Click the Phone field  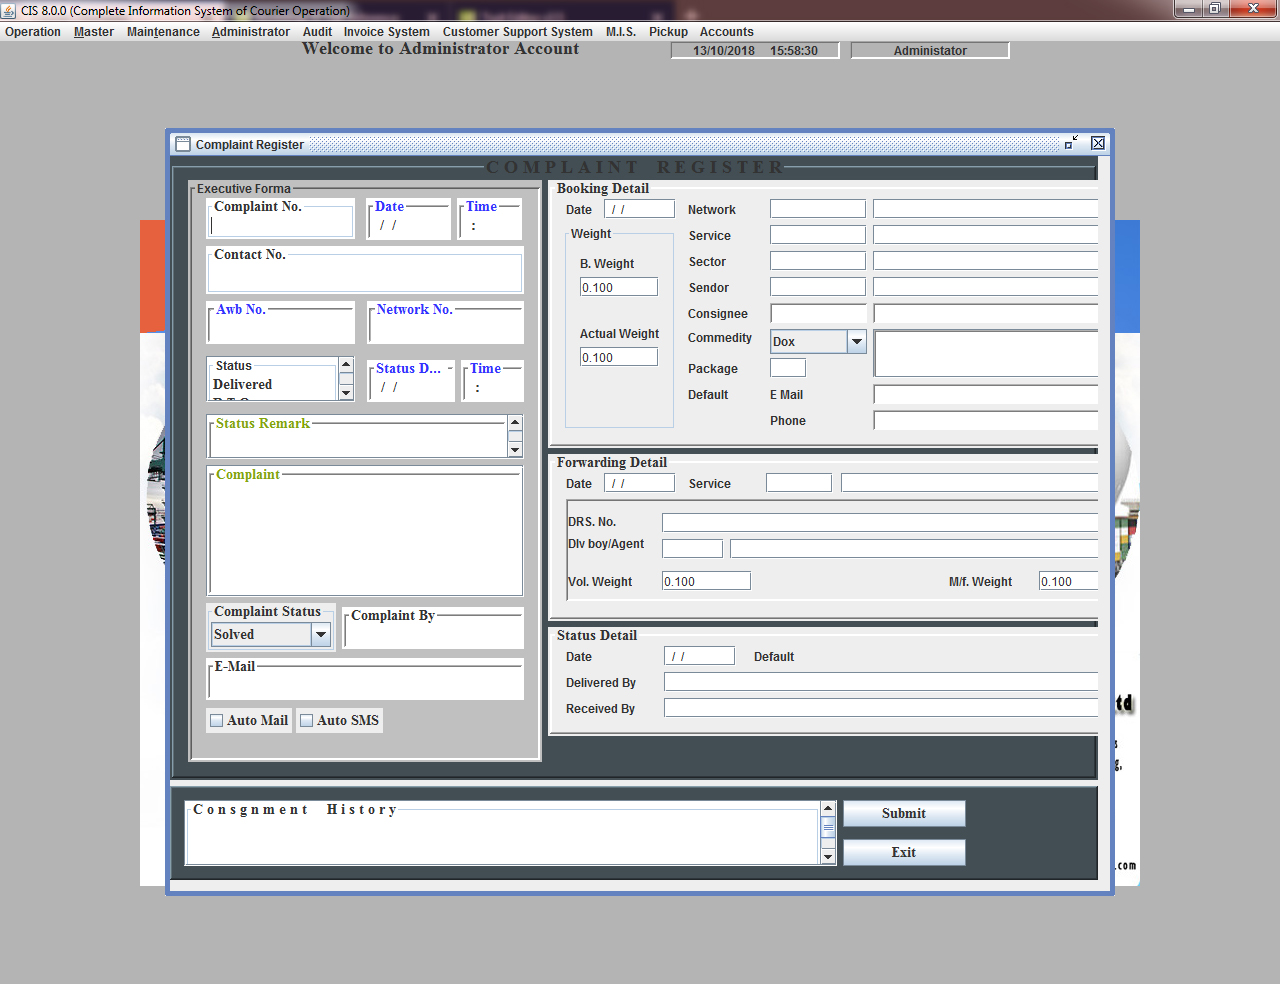986,420
